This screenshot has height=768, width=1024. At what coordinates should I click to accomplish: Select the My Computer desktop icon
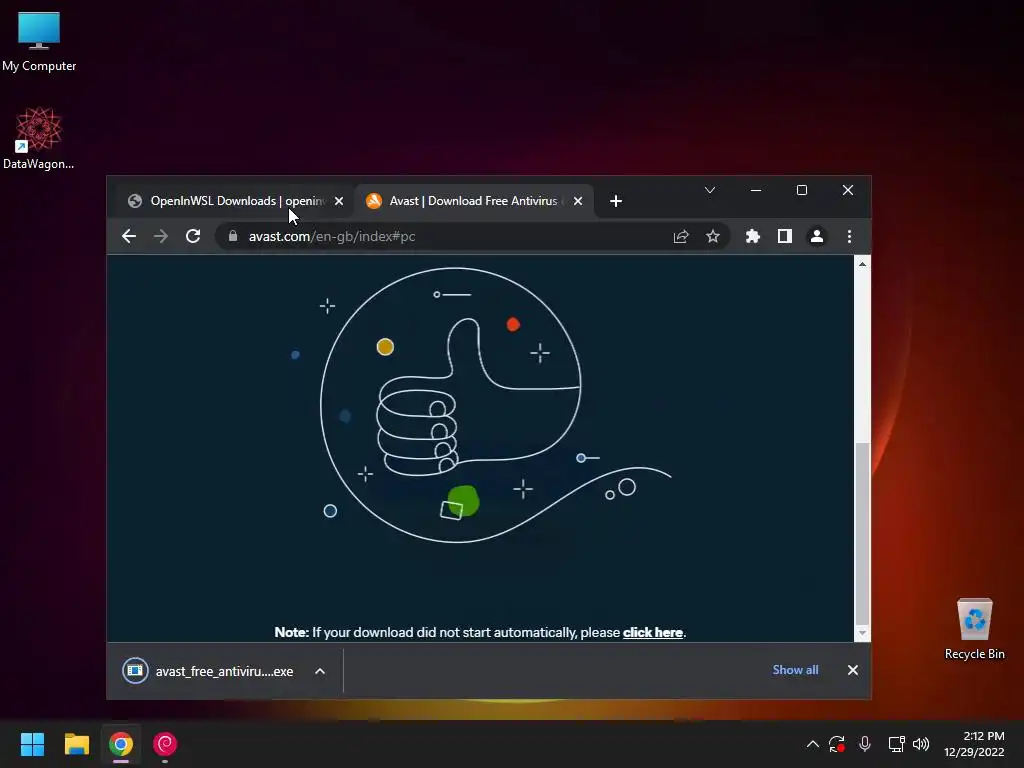coord(39,42)
